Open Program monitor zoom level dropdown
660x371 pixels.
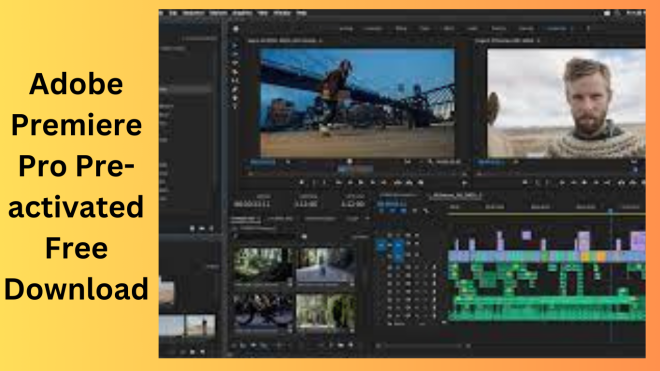tap(517, 162)
